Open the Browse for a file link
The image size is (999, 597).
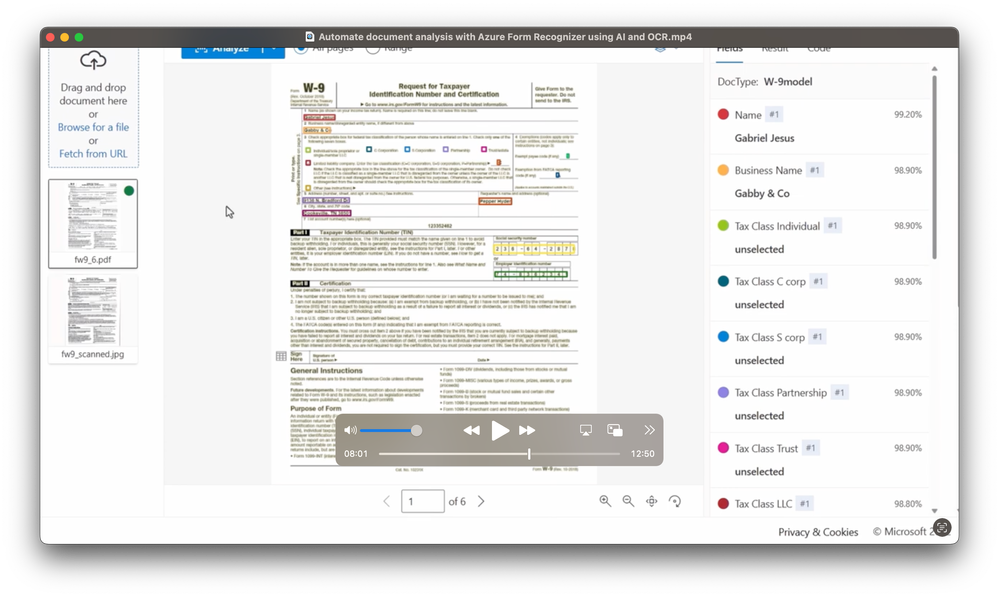point(93,127)
